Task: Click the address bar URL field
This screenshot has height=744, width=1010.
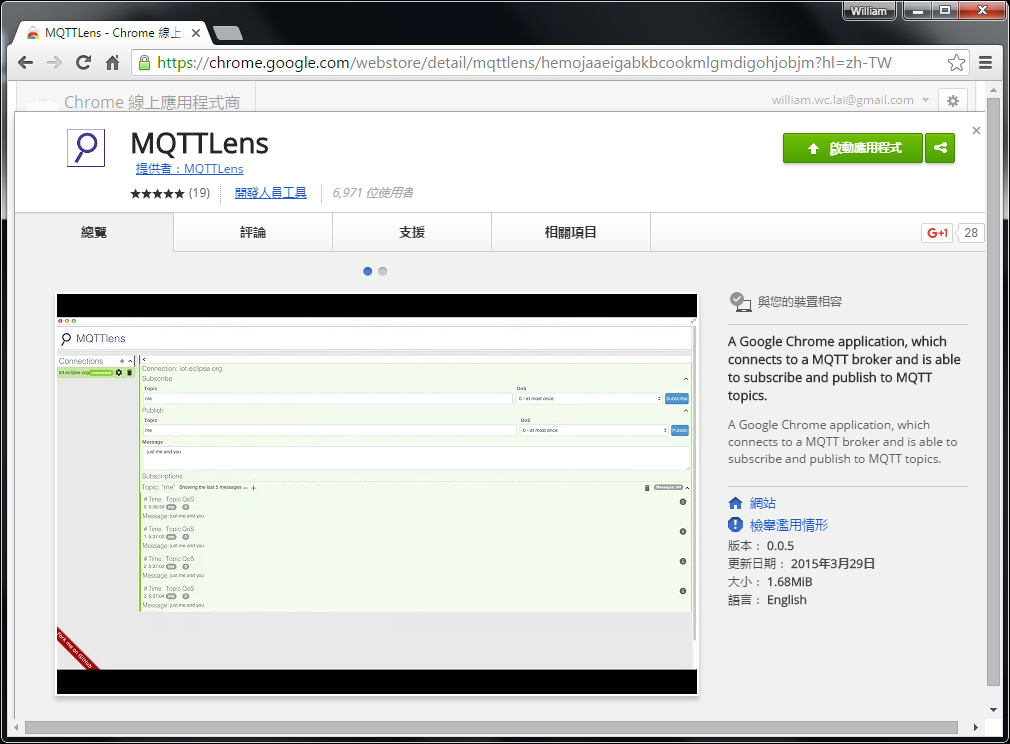Action: point(551,62)
